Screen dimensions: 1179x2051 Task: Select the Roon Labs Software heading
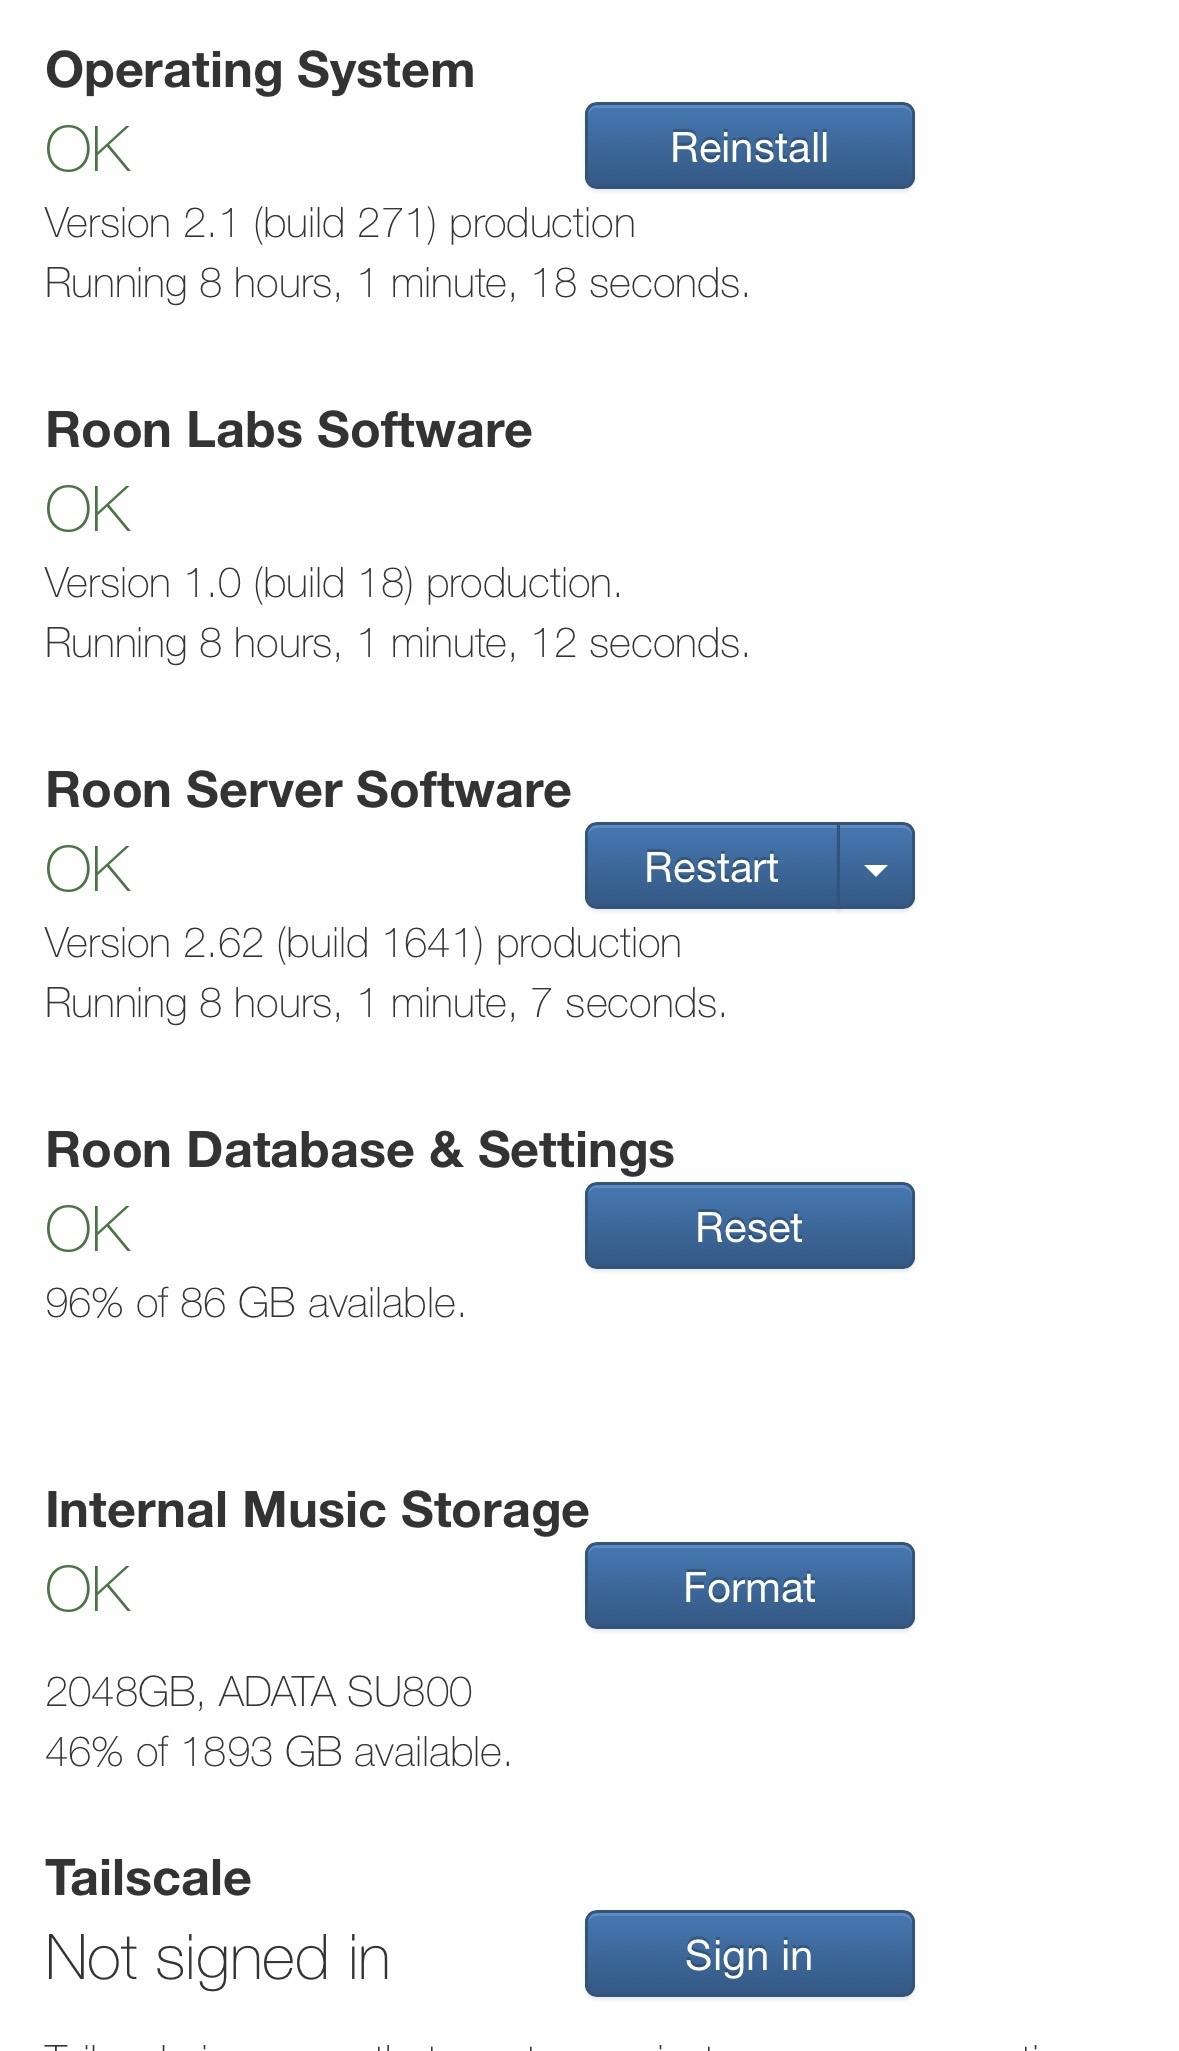pyautogui.click(x=289, y=430)
